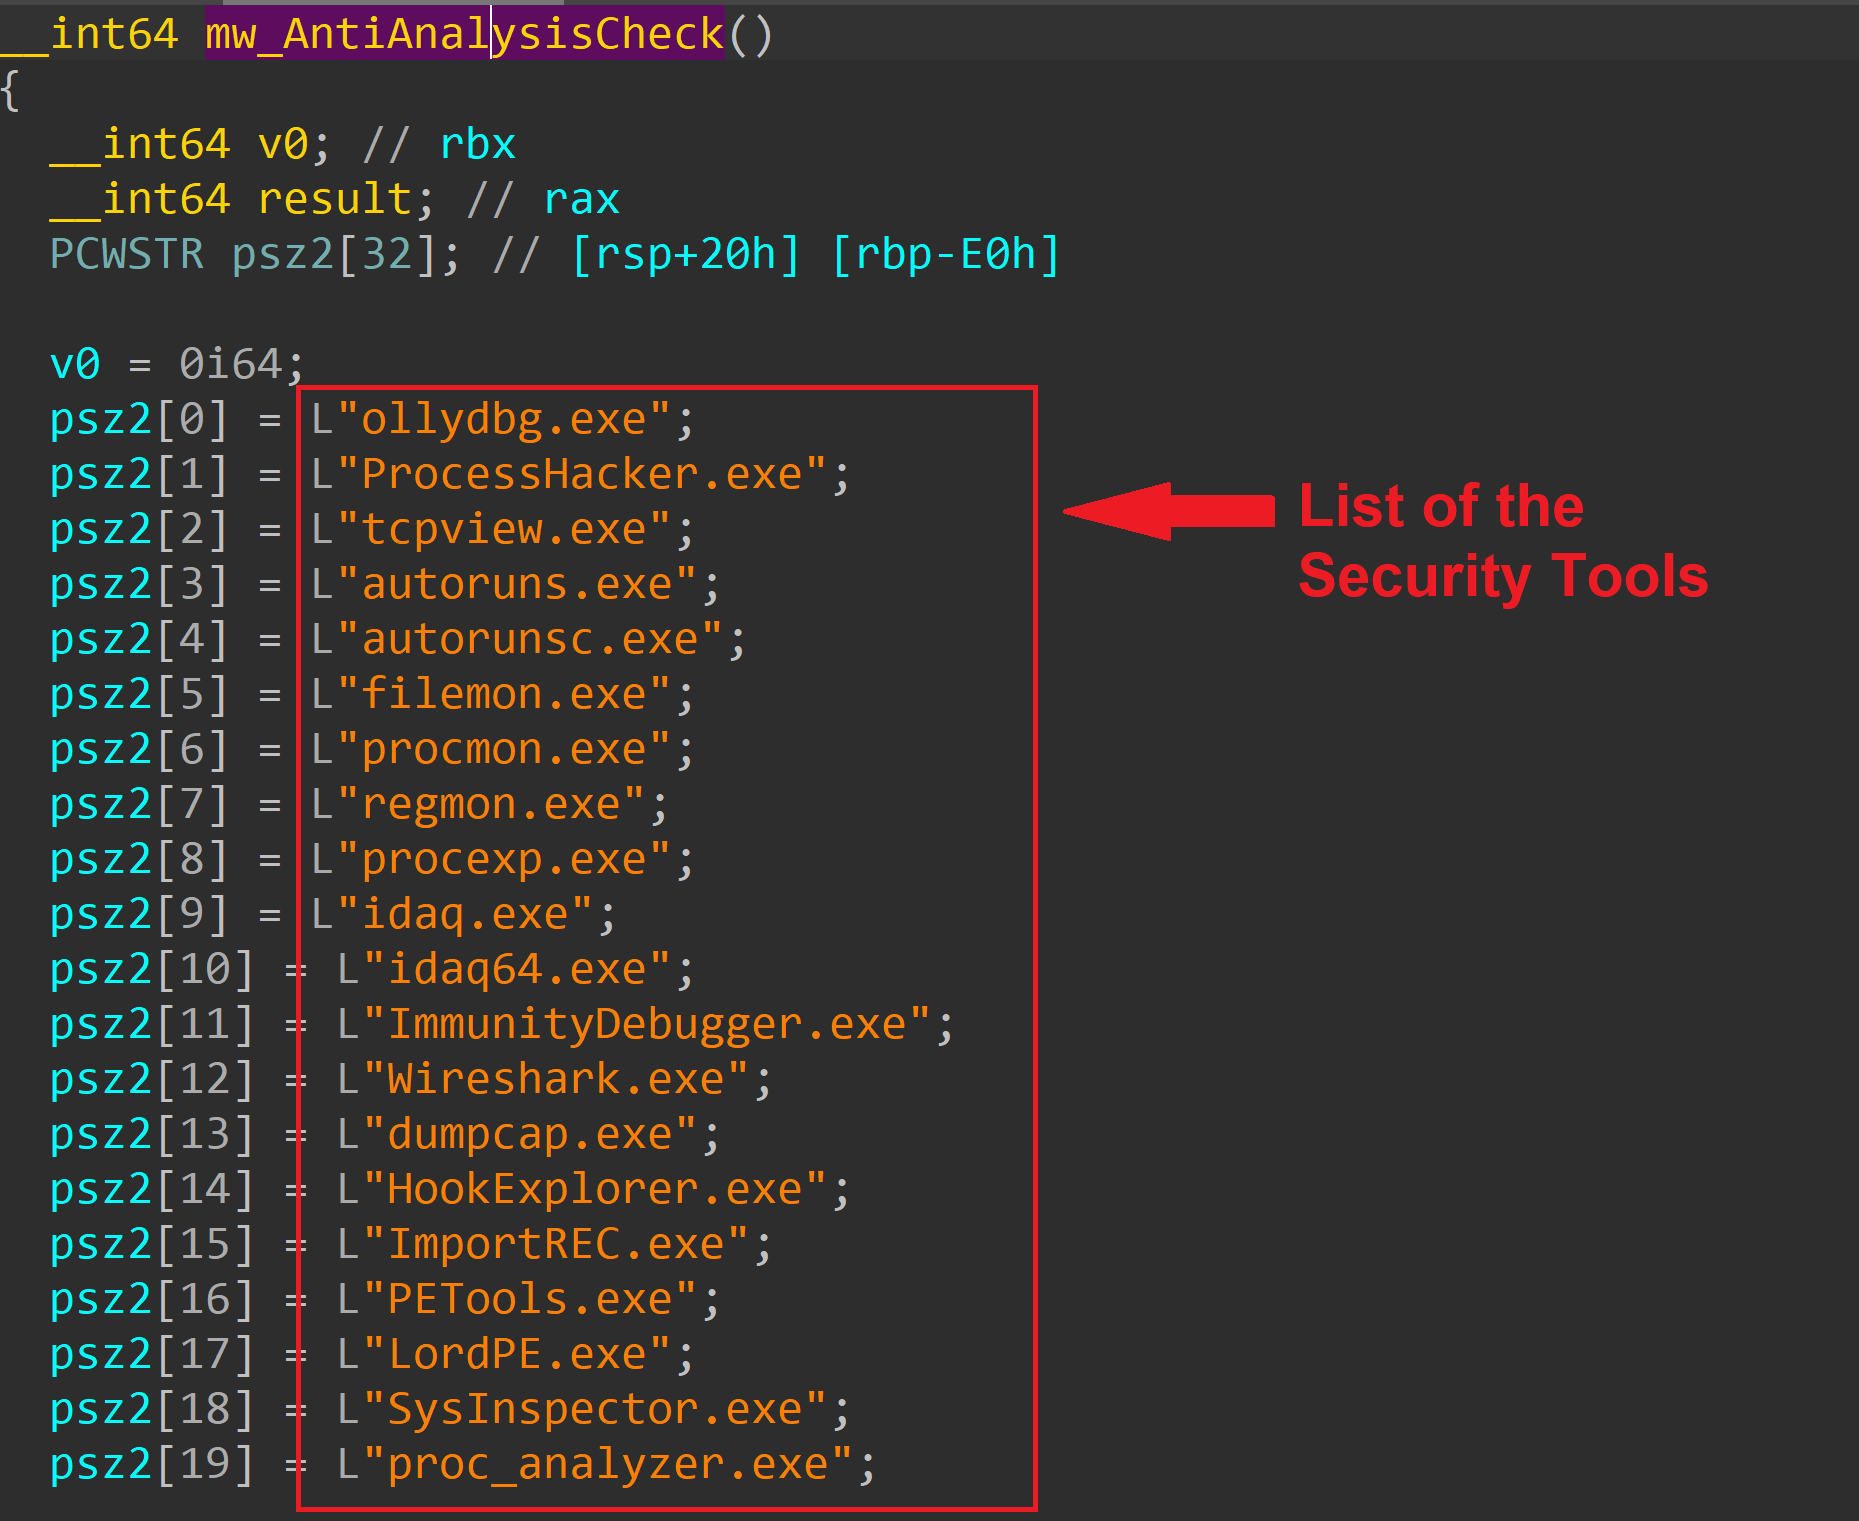
Task: Click the psz2[2] array element
Action: click(x=140, y=529)
